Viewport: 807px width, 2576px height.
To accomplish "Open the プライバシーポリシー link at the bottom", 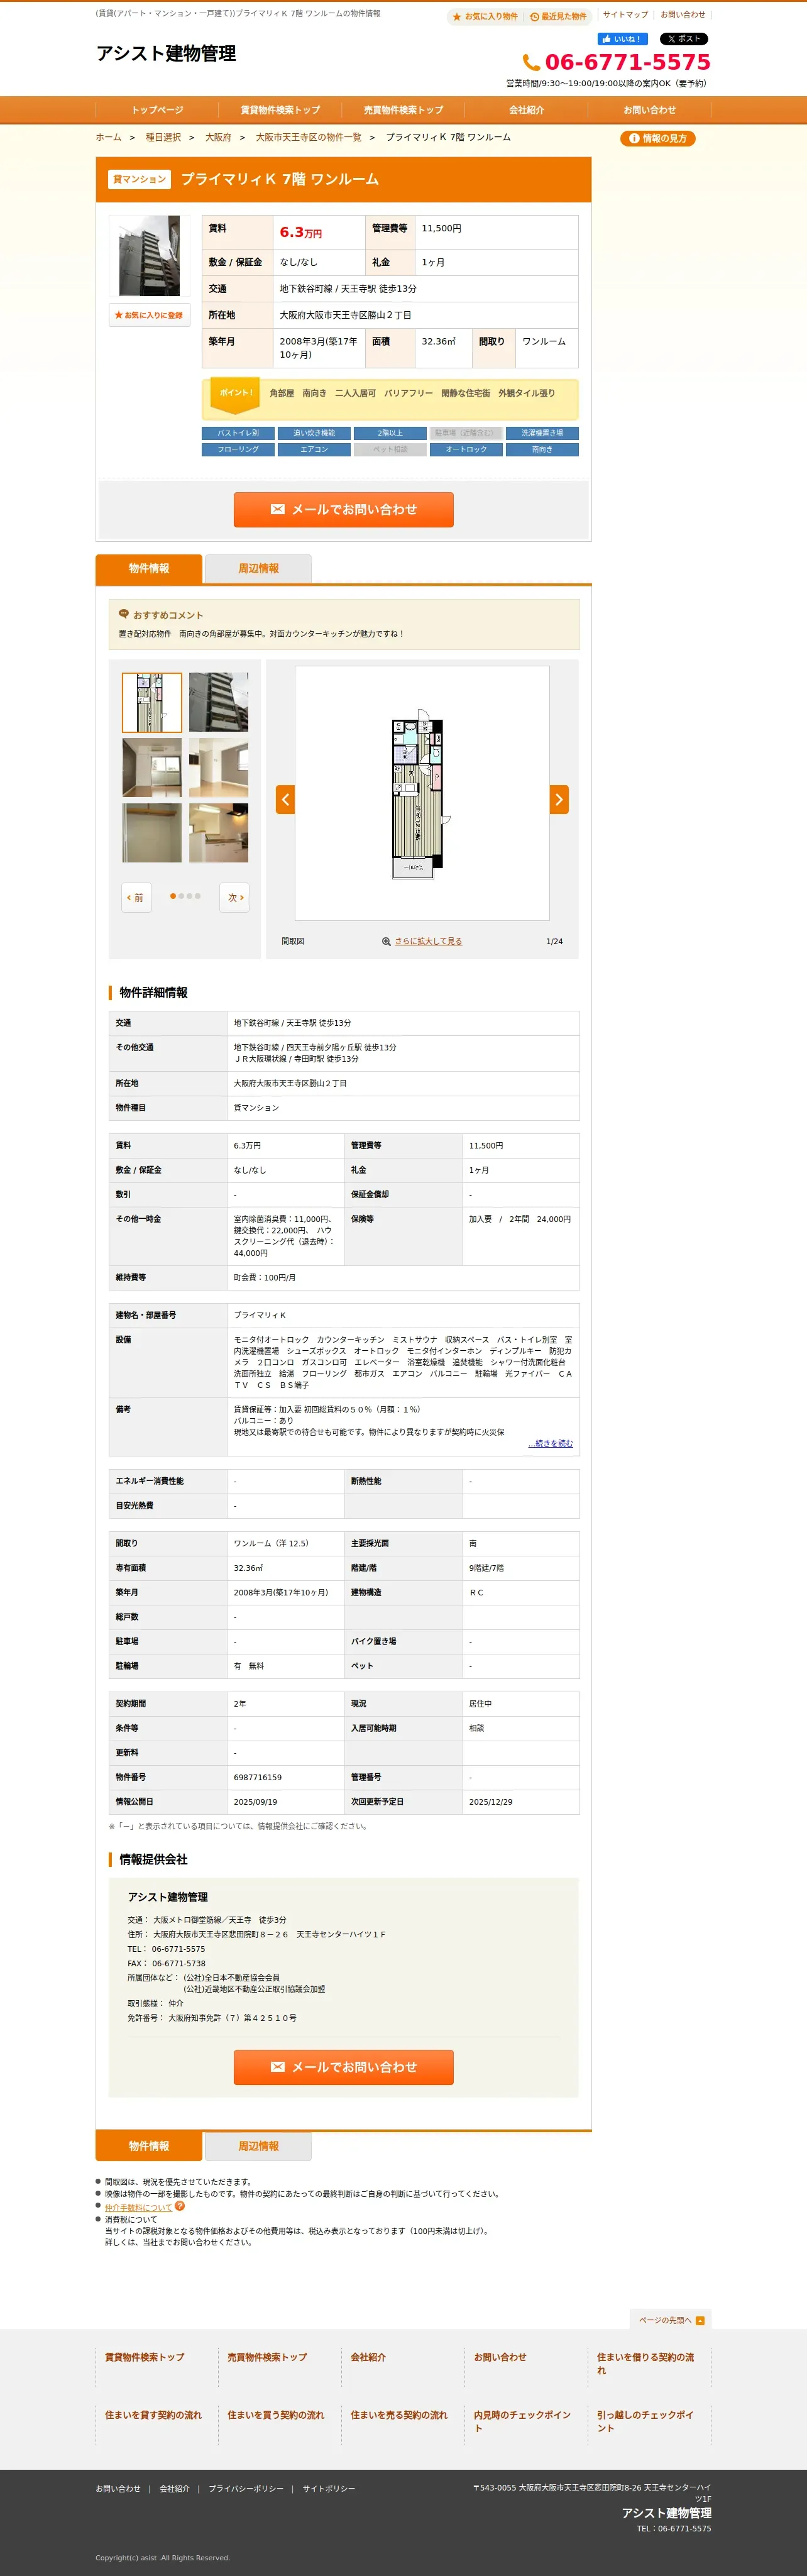I will pos(246,2488).
